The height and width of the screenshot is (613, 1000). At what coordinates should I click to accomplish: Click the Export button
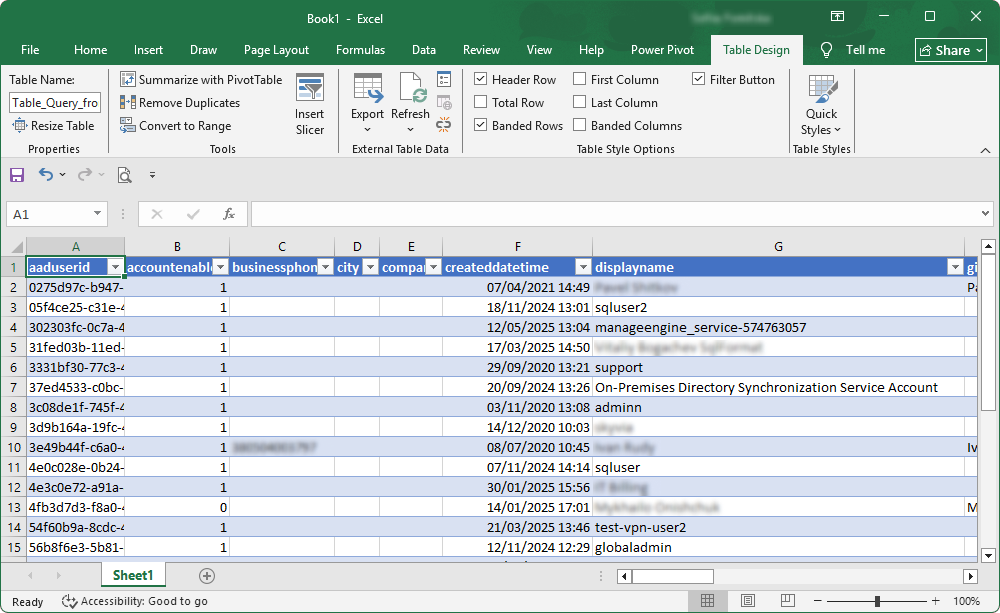click(x=368, y=100)
